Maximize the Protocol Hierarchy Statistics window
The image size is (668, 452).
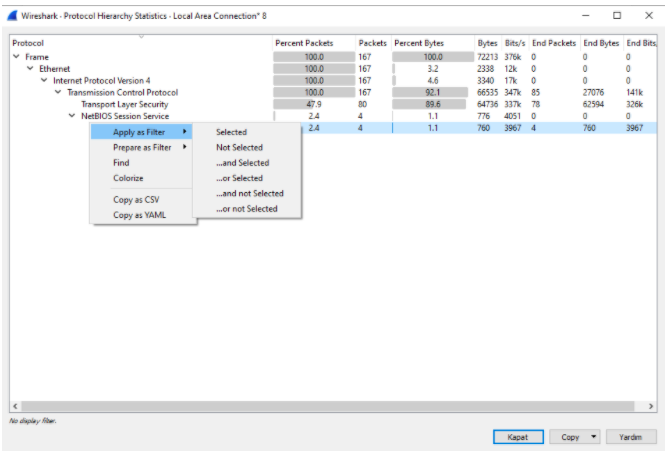click(617, 16)
